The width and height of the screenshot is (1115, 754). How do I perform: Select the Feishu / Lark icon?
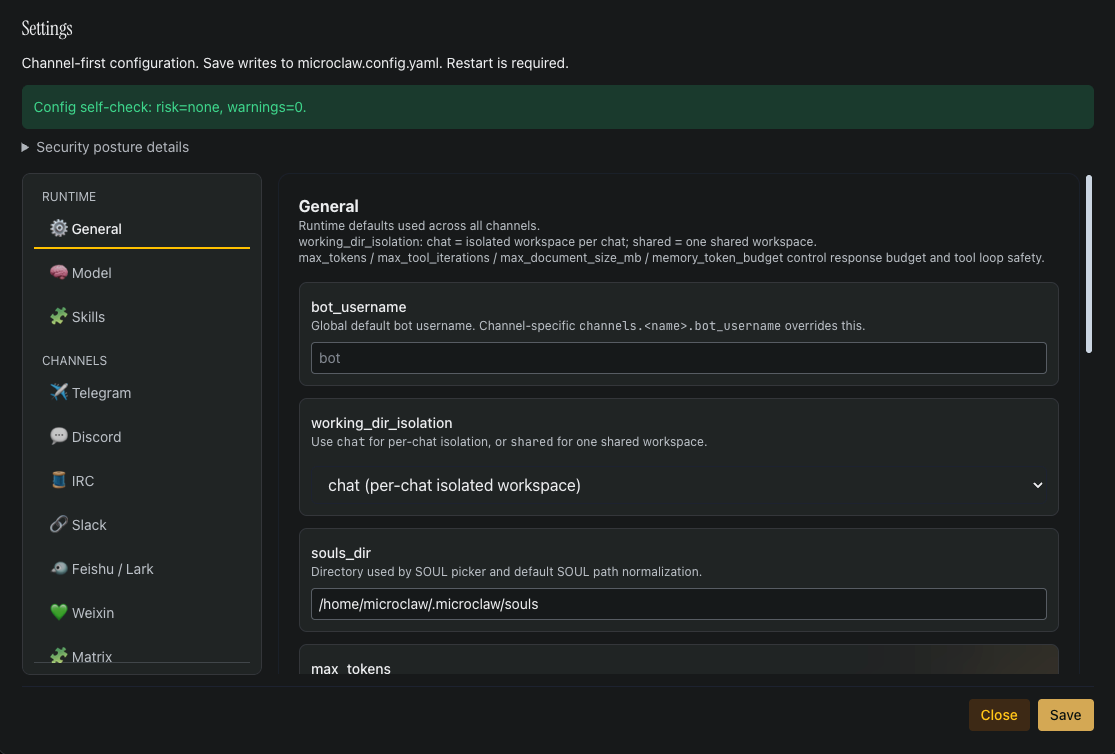pos(58,568)
